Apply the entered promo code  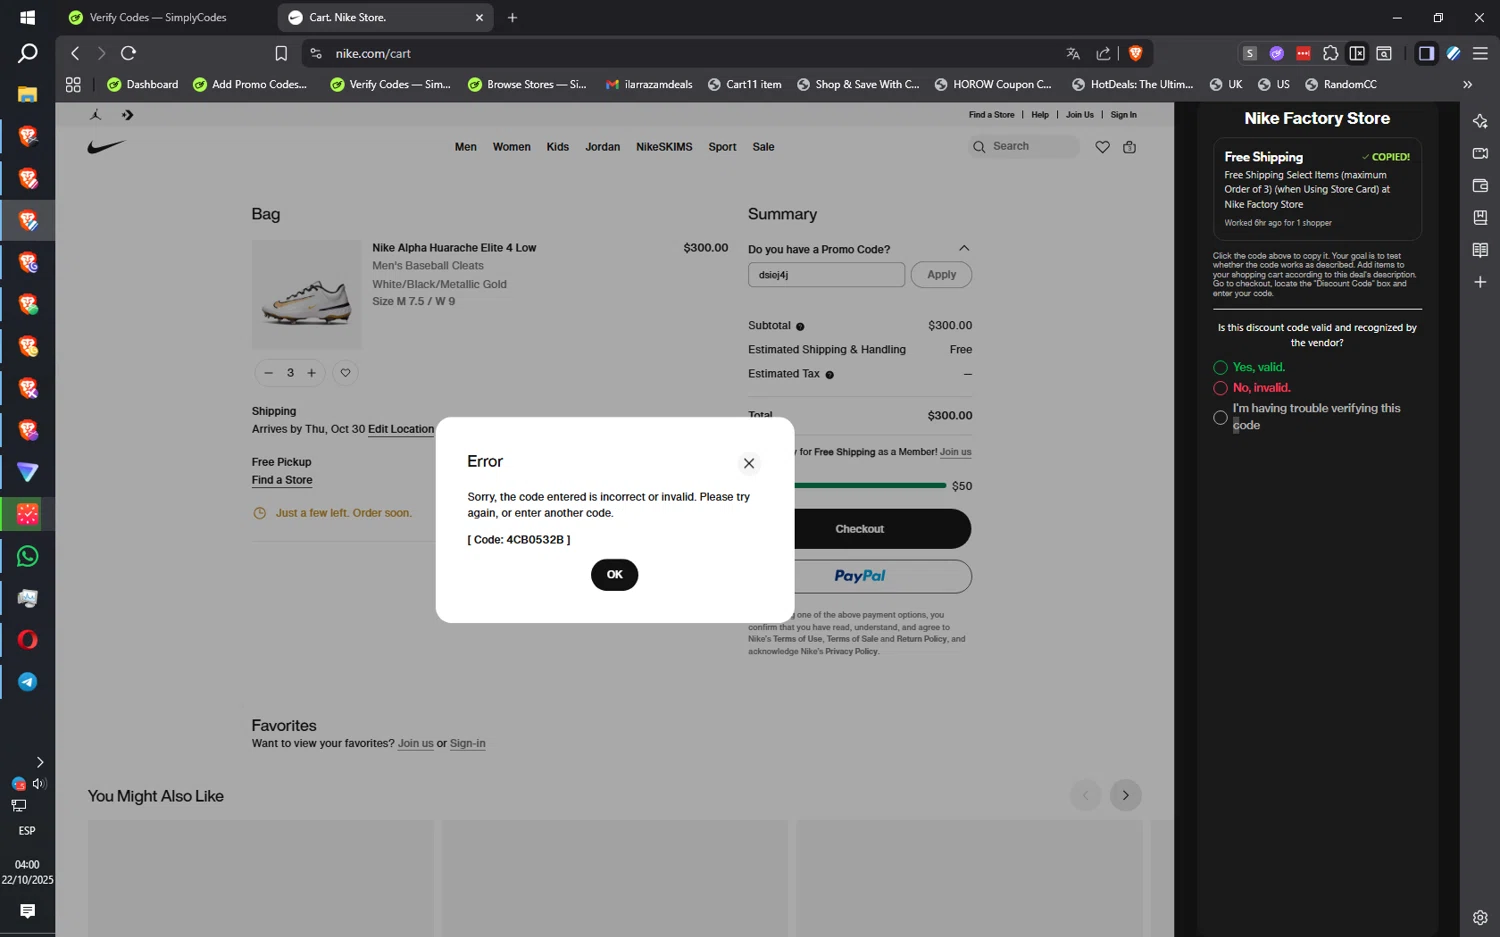(x=941, y=275)
